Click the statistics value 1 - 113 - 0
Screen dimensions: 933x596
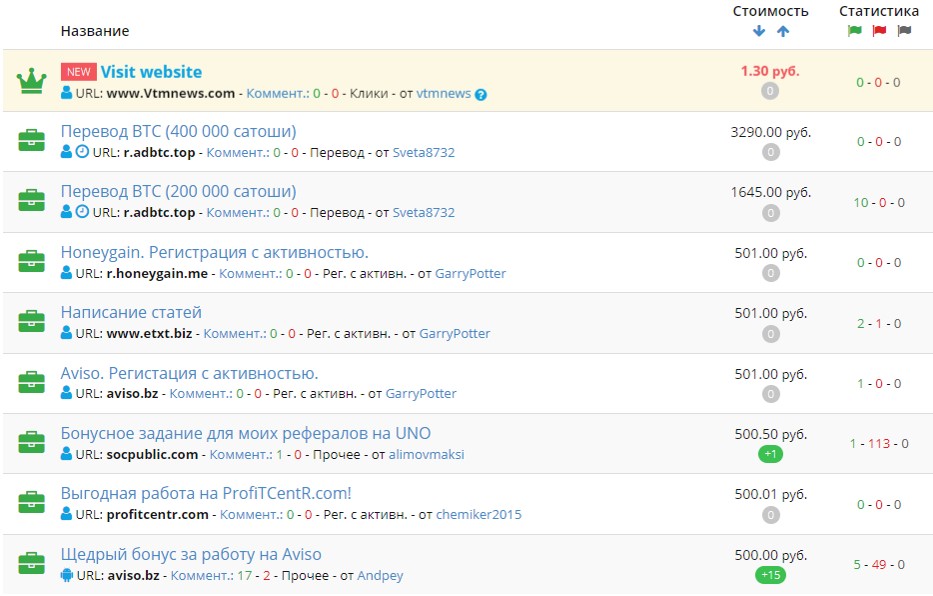[x=879, y=444]
